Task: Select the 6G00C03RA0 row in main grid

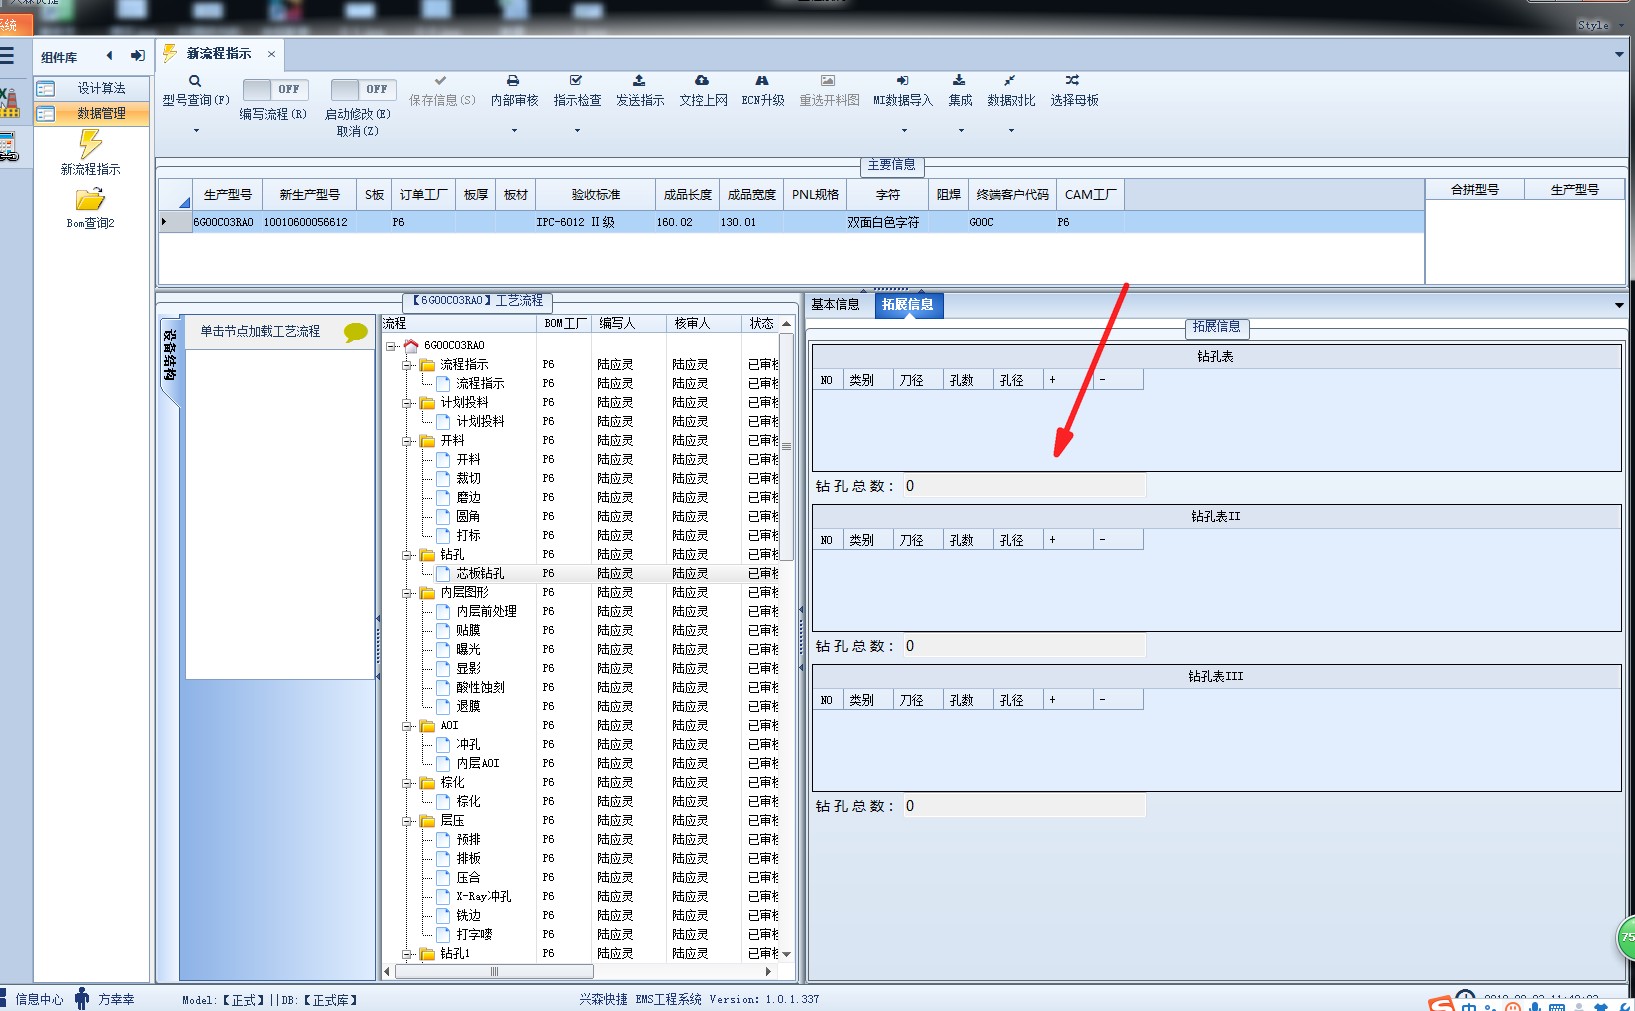Action: click(790, 223)
